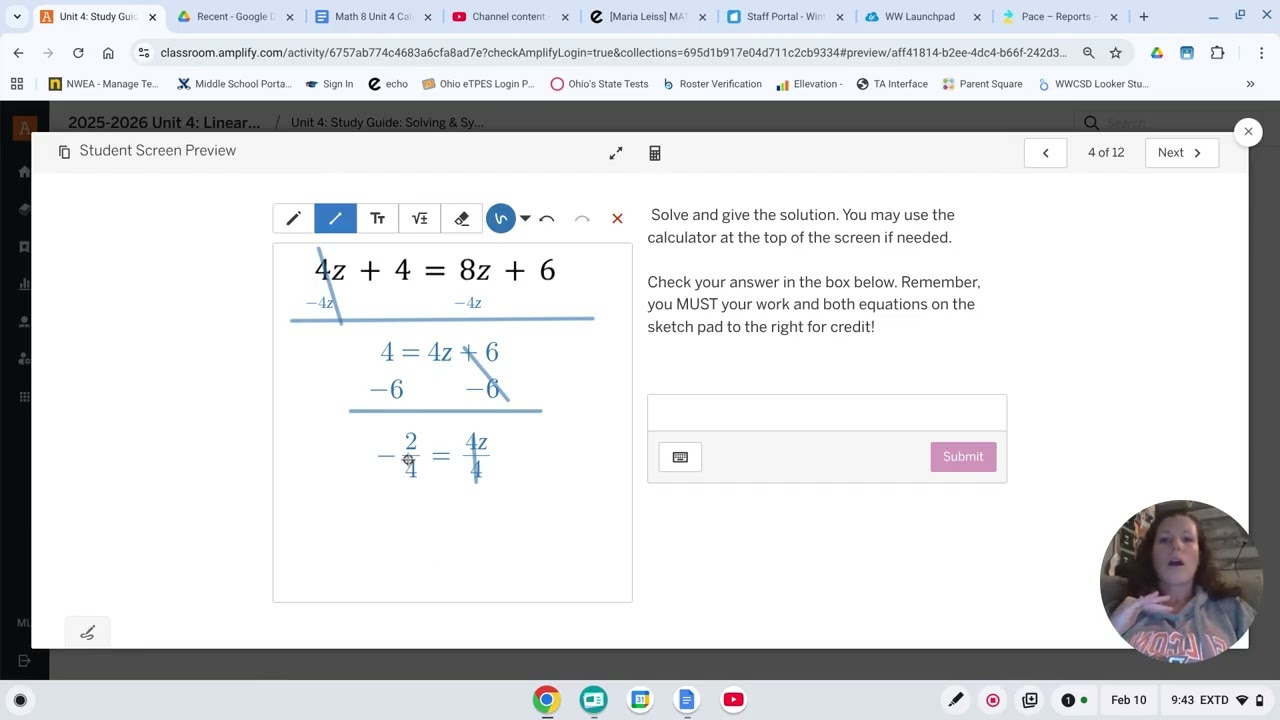Viewport: 1280px width, 720px height.
Task: Go to previous screen arrow
Action: coord(1045,152)
